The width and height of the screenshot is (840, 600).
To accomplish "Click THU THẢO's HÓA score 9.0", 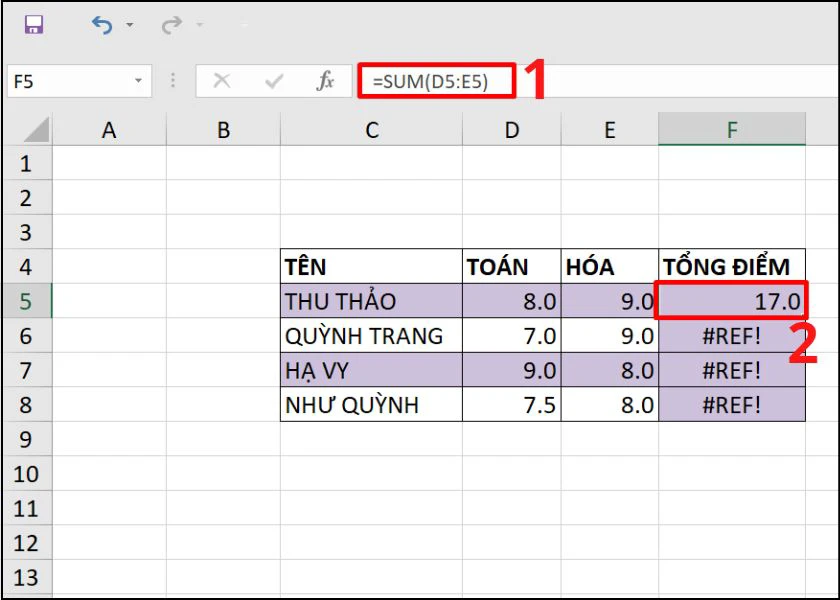I will point(610,301).
